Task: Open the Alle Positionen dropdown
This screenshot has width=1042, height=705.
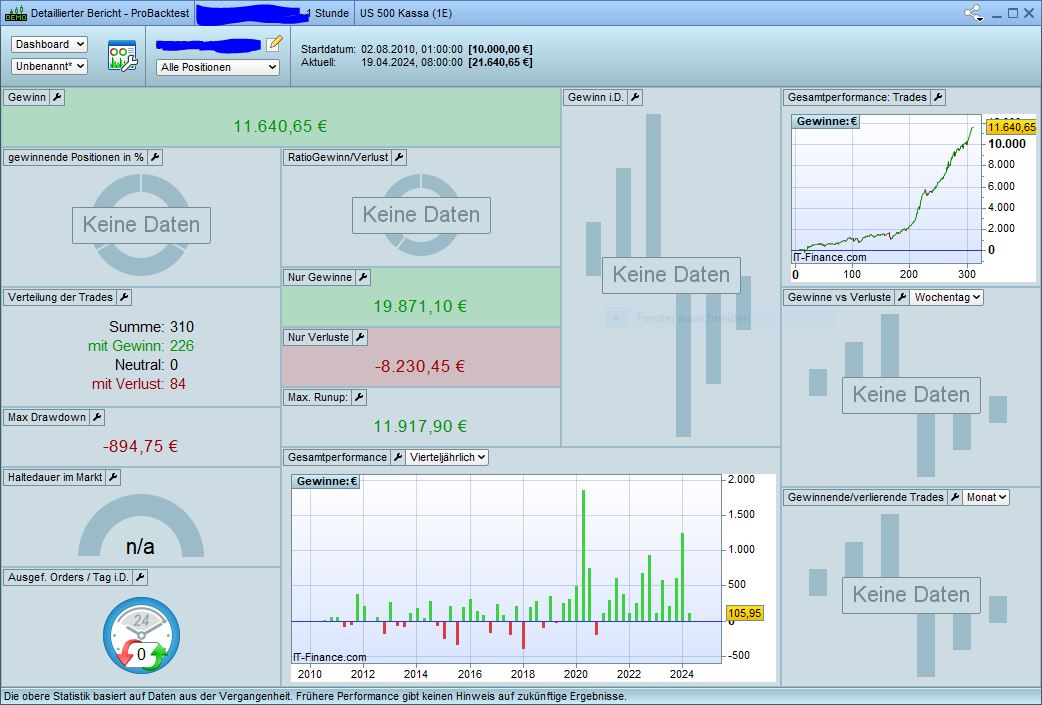Action: point(218,67)
